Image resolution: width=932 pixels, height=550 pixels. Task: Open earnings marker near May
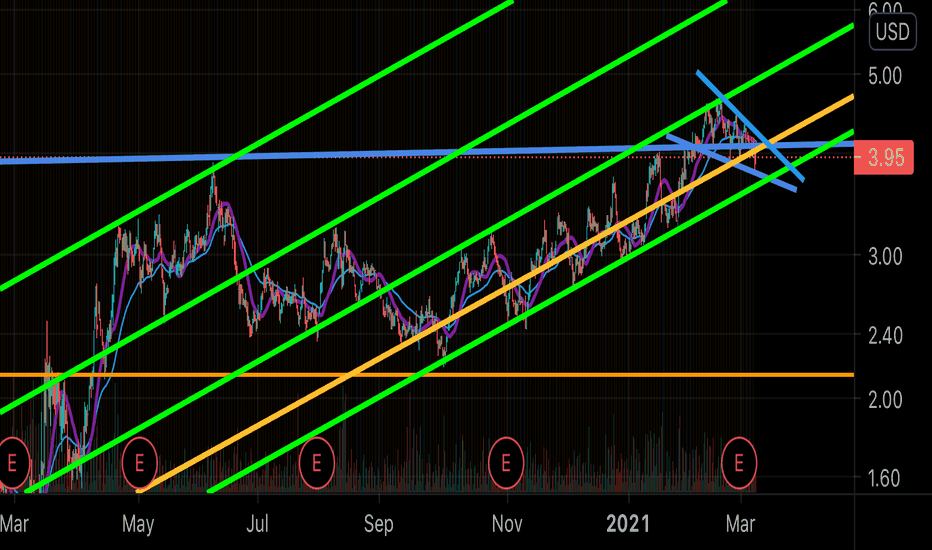(139, 463)
